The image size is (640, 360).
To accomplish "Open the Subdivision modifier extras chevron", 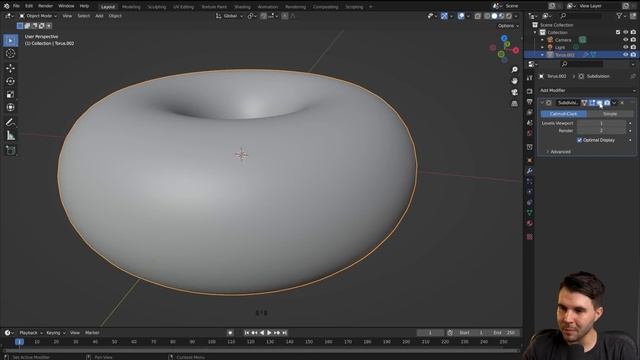I will 614,103.
